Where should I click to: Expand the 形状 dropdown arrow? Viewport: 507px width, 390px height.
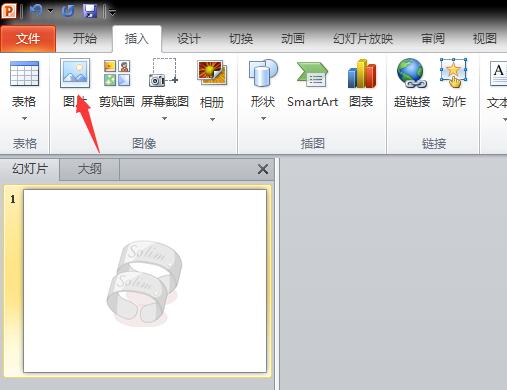tap(263, 118)
